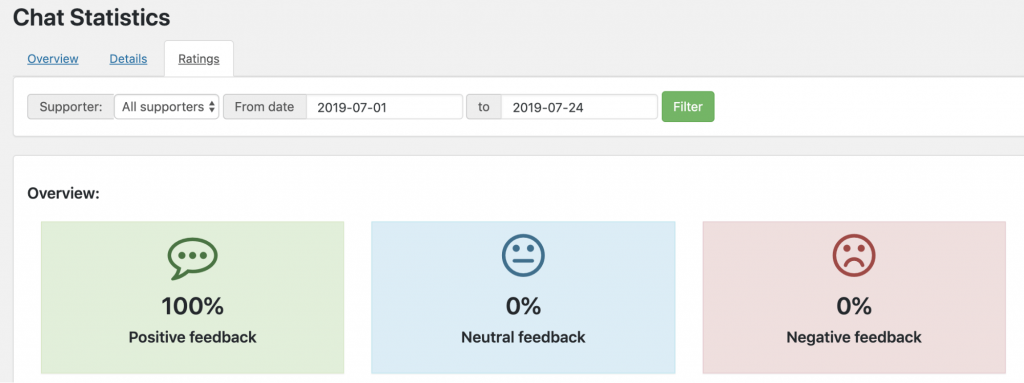Switch to the Details tab
Viewport: 1024px width, 383px height.
(128, 59)
